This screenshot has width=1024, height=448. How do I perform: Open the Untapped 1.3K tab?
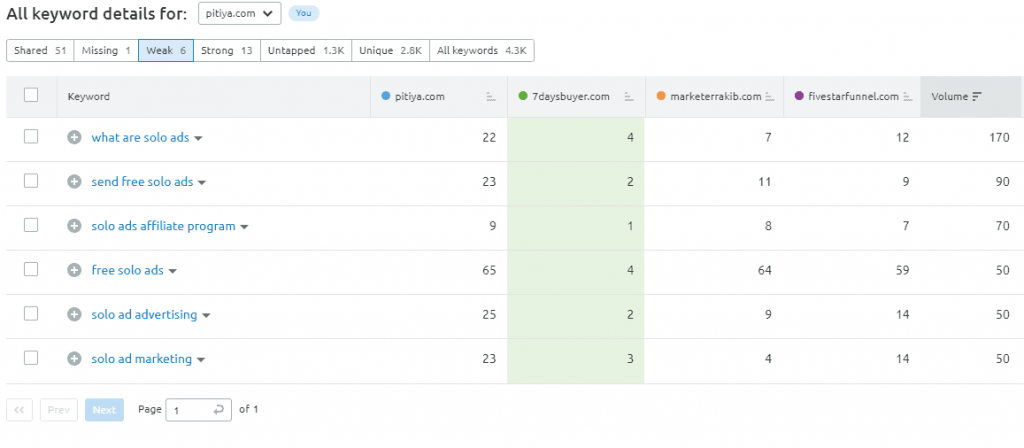click(x=306, y=50)
